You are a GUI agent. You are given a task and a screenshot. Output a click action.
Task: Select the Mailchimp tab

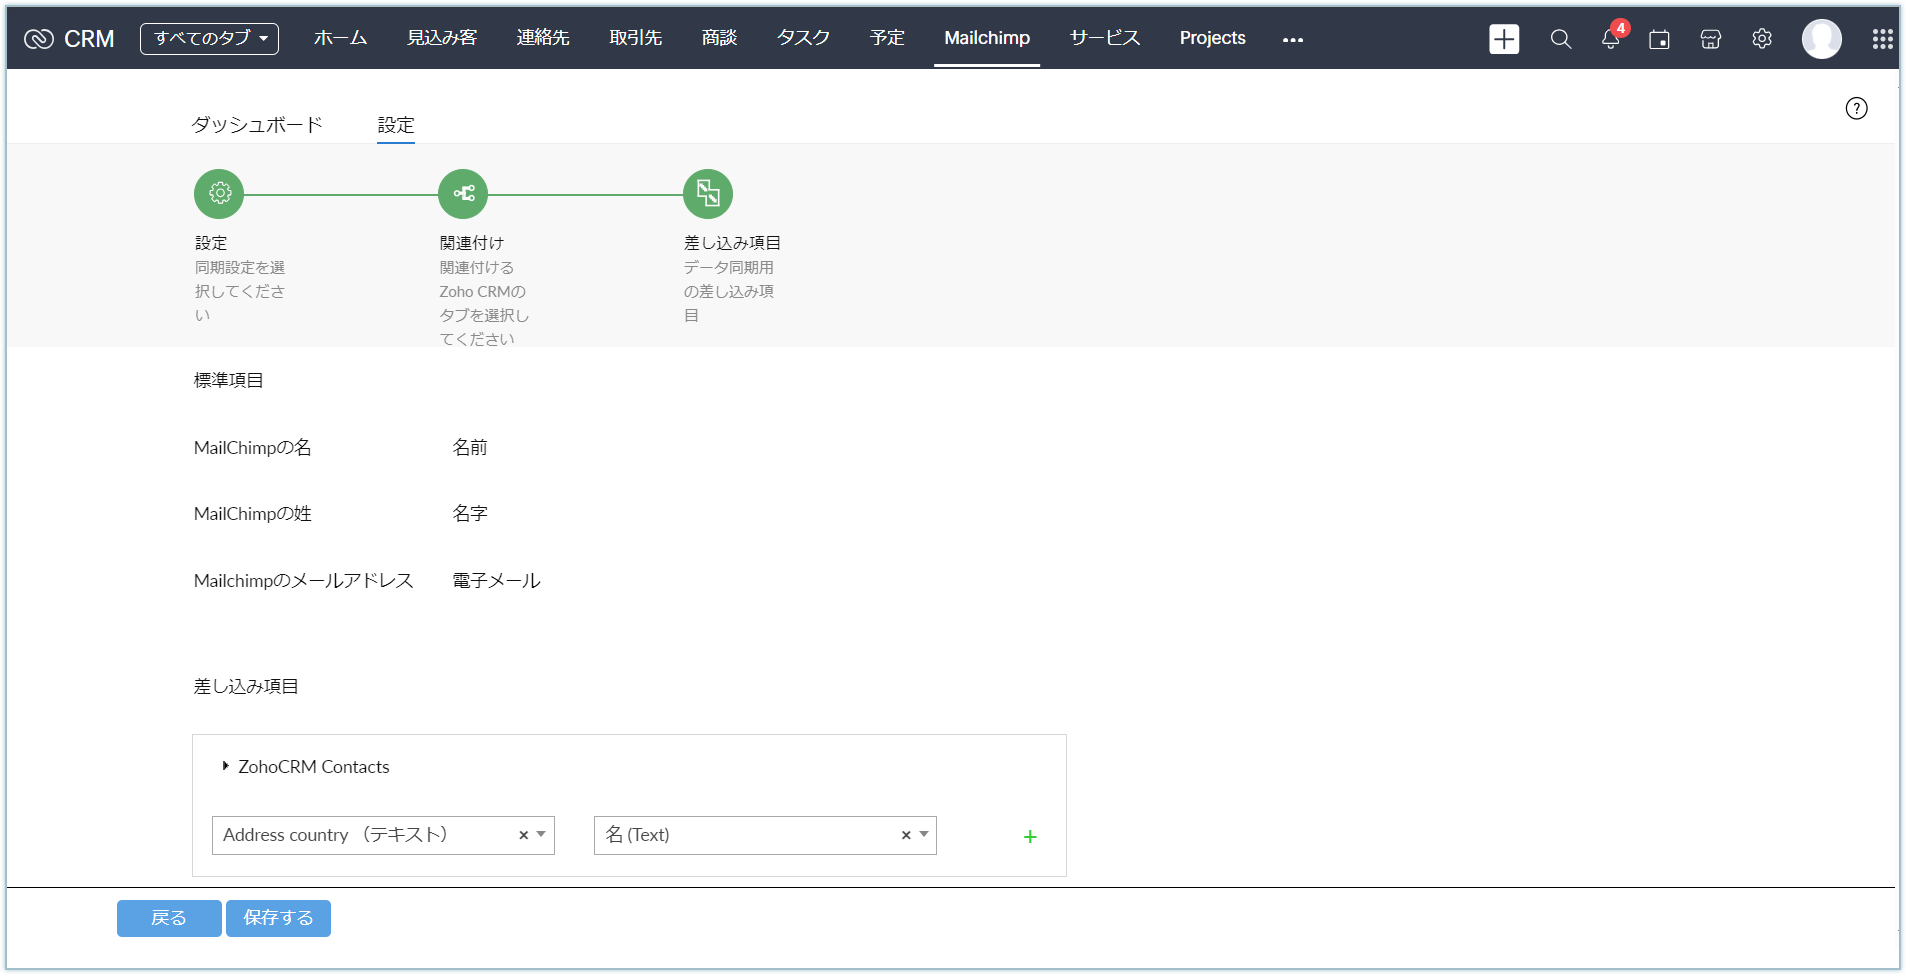pos(987,38)
